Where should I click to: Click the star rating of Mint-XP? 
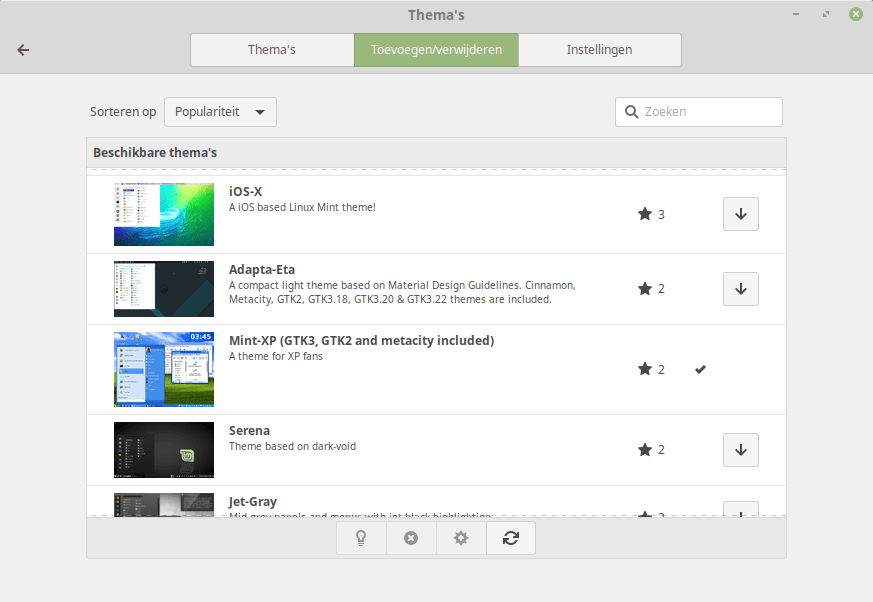click(651, 369)
